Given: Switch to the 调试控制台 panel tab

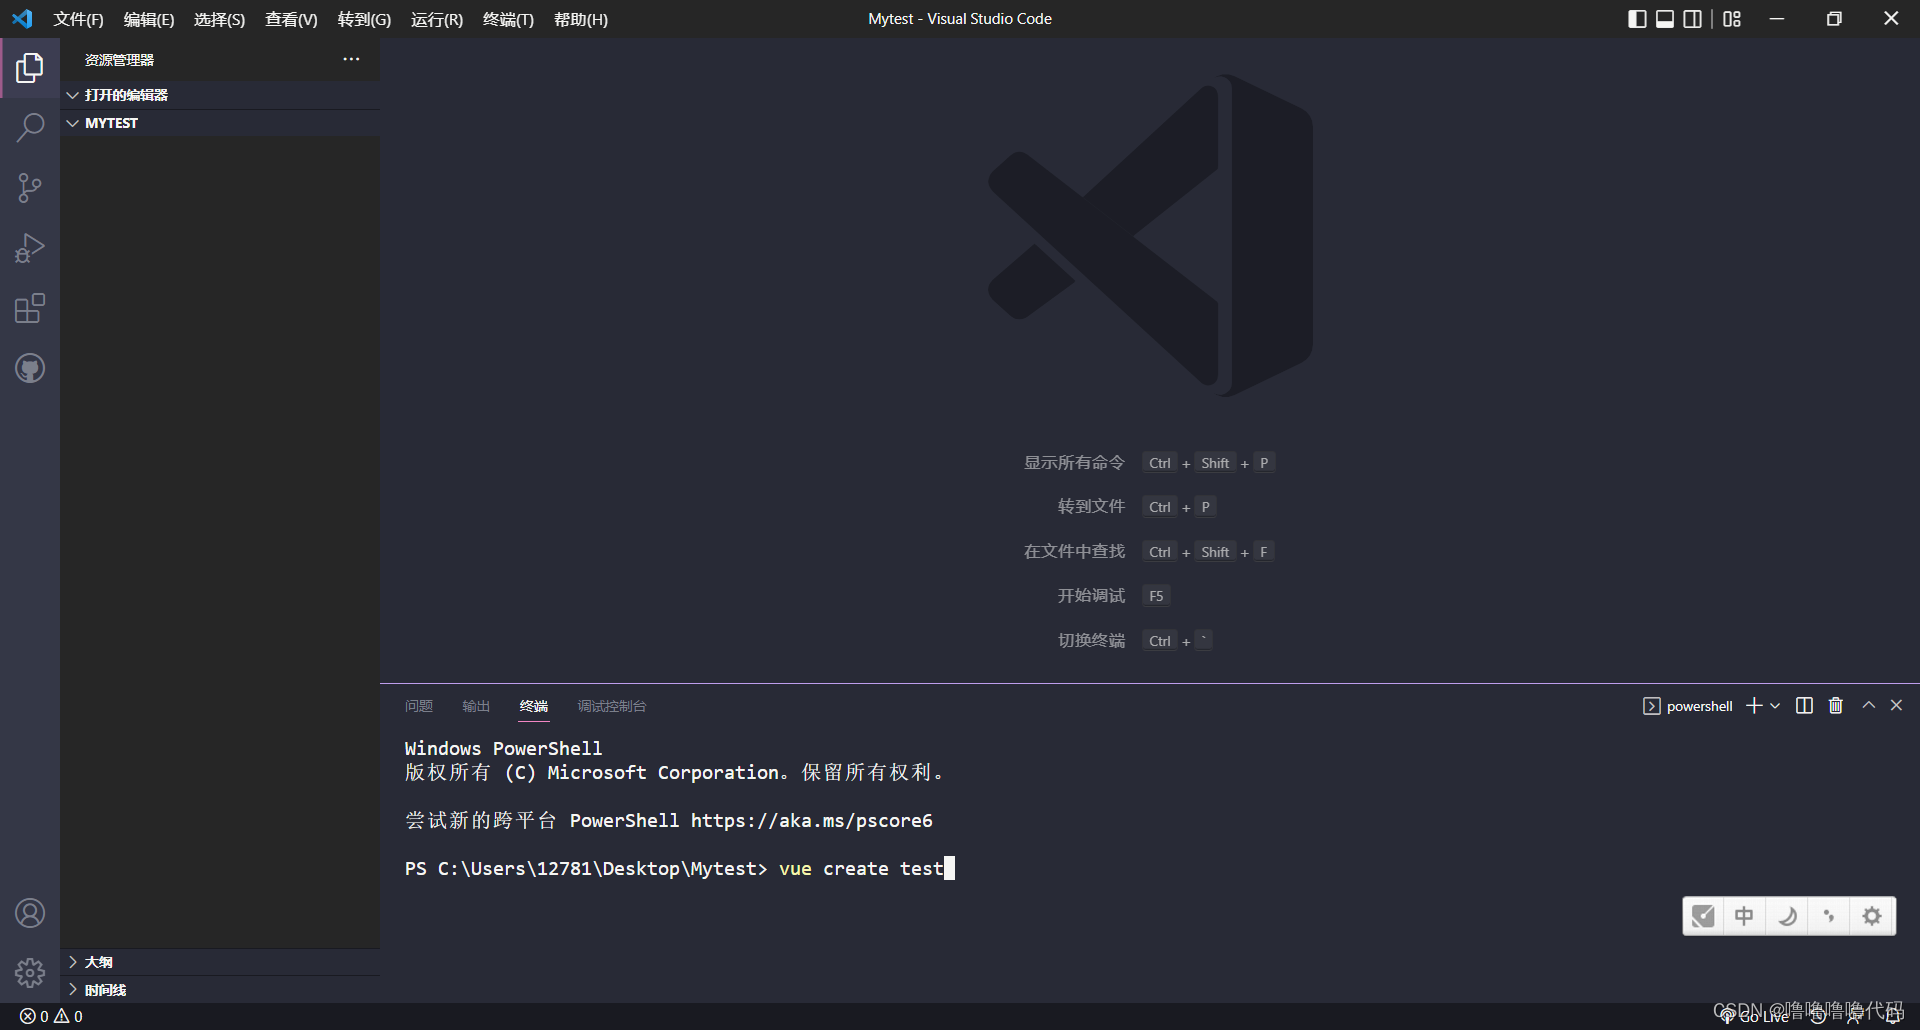Looking at the screenshot, I should (612, 706).
